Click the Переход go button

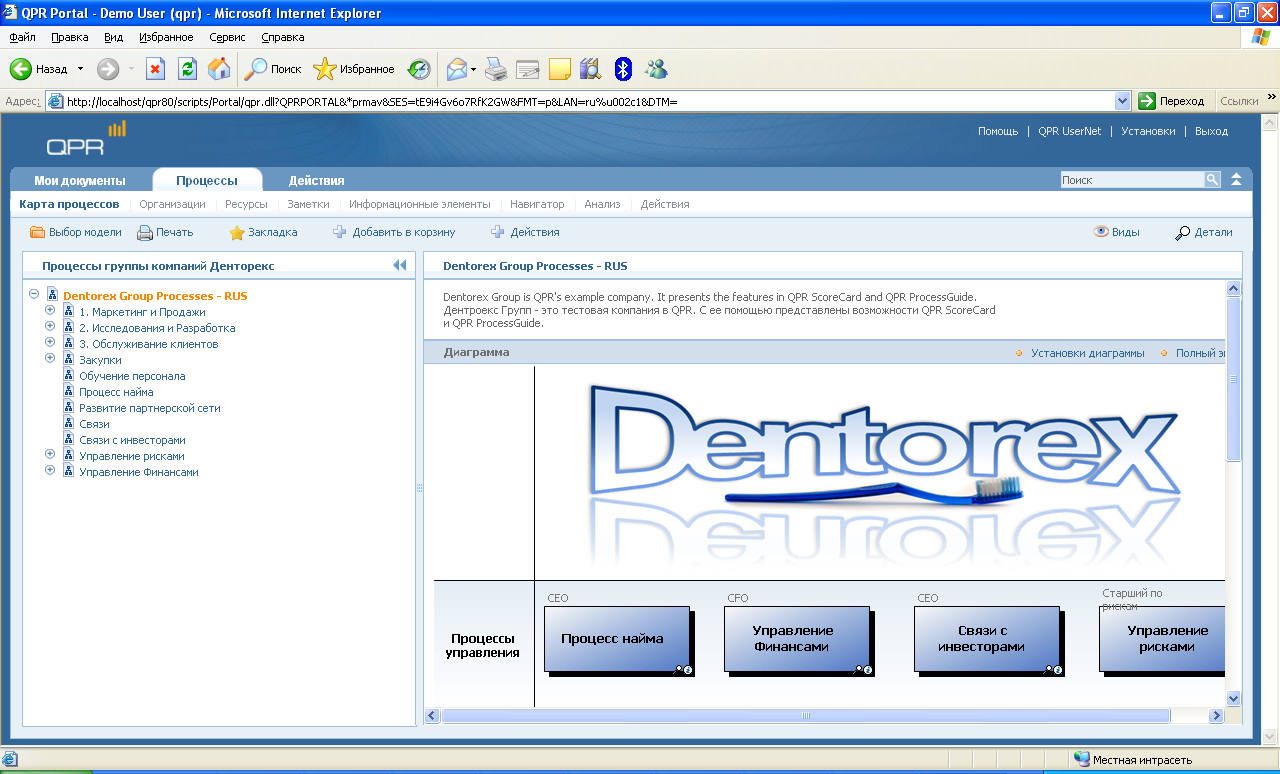[1172, 101]
